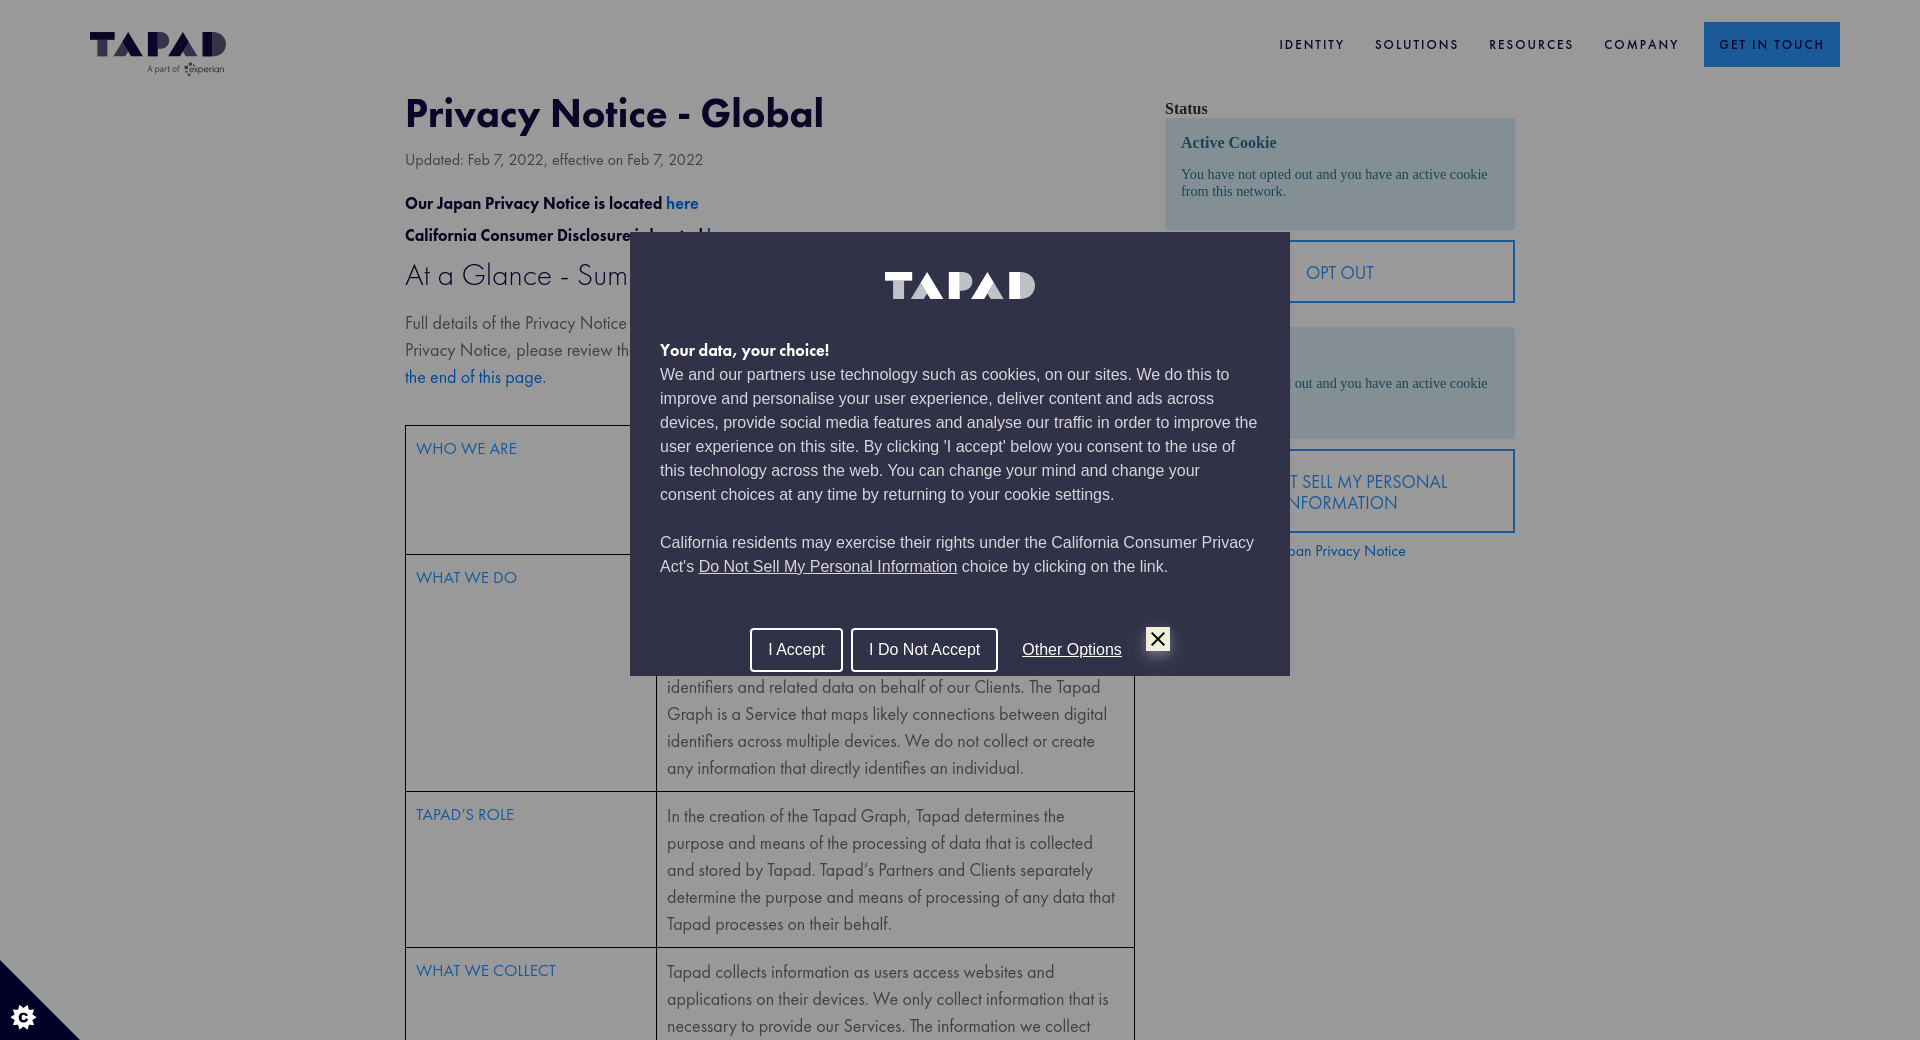Image resolution: width=1920 pixels, height=1040 pixels.
Task: Click the Privacy Notice - Global heading
Action: click(614, 114)
